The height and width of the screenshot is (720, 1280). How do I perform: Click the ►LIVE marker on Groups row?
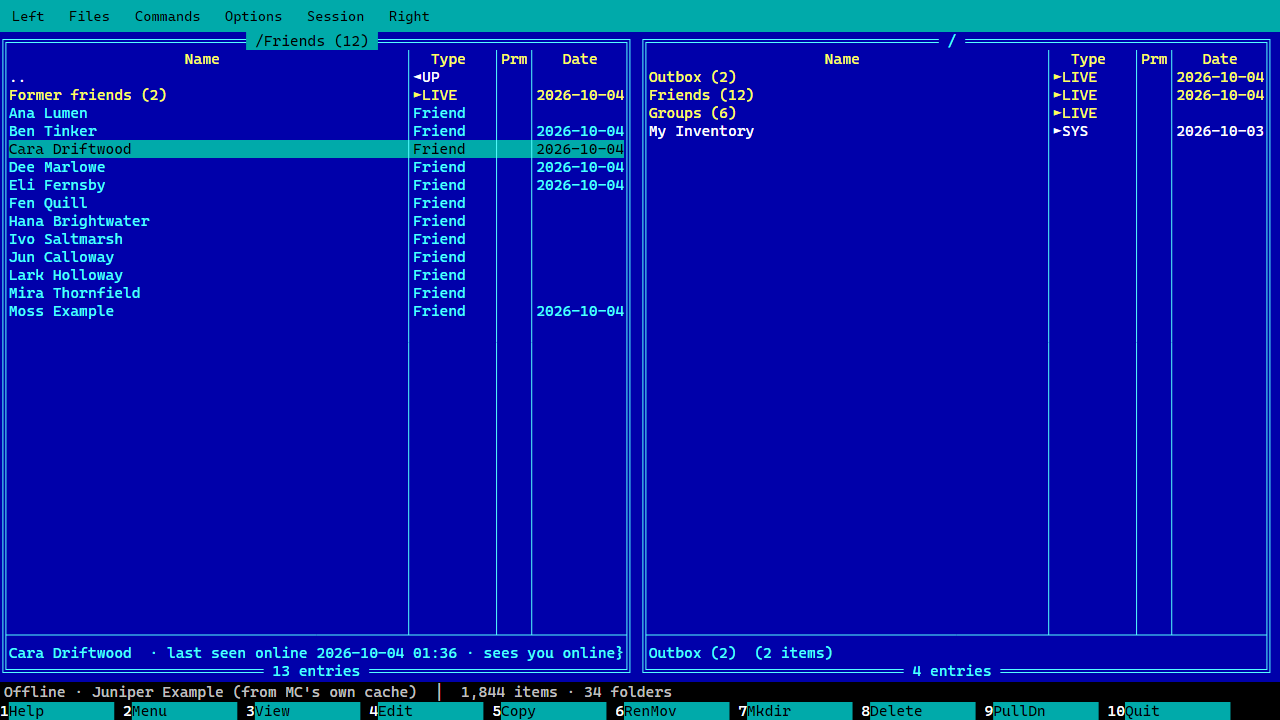[x=1075, y=113]
